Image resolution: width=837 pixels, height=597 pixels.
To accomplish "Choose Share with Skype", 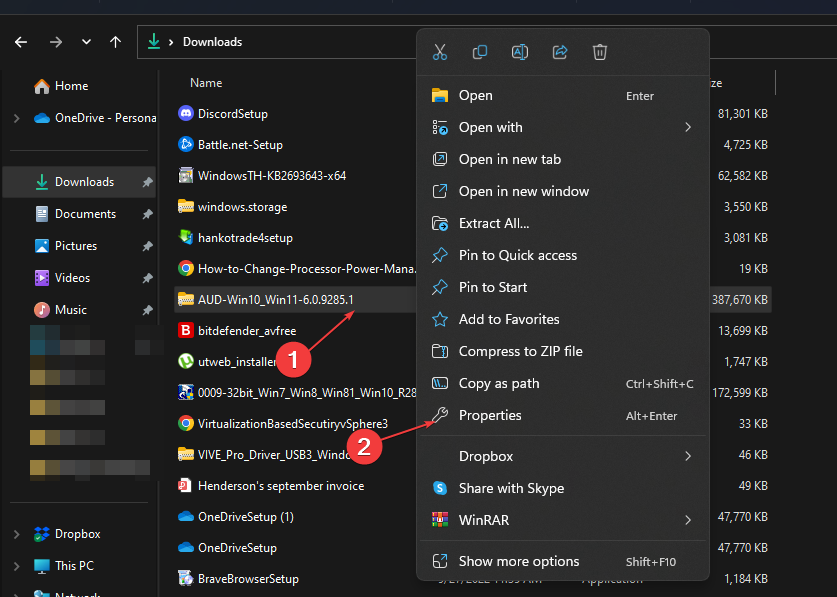I will (563, 489).
